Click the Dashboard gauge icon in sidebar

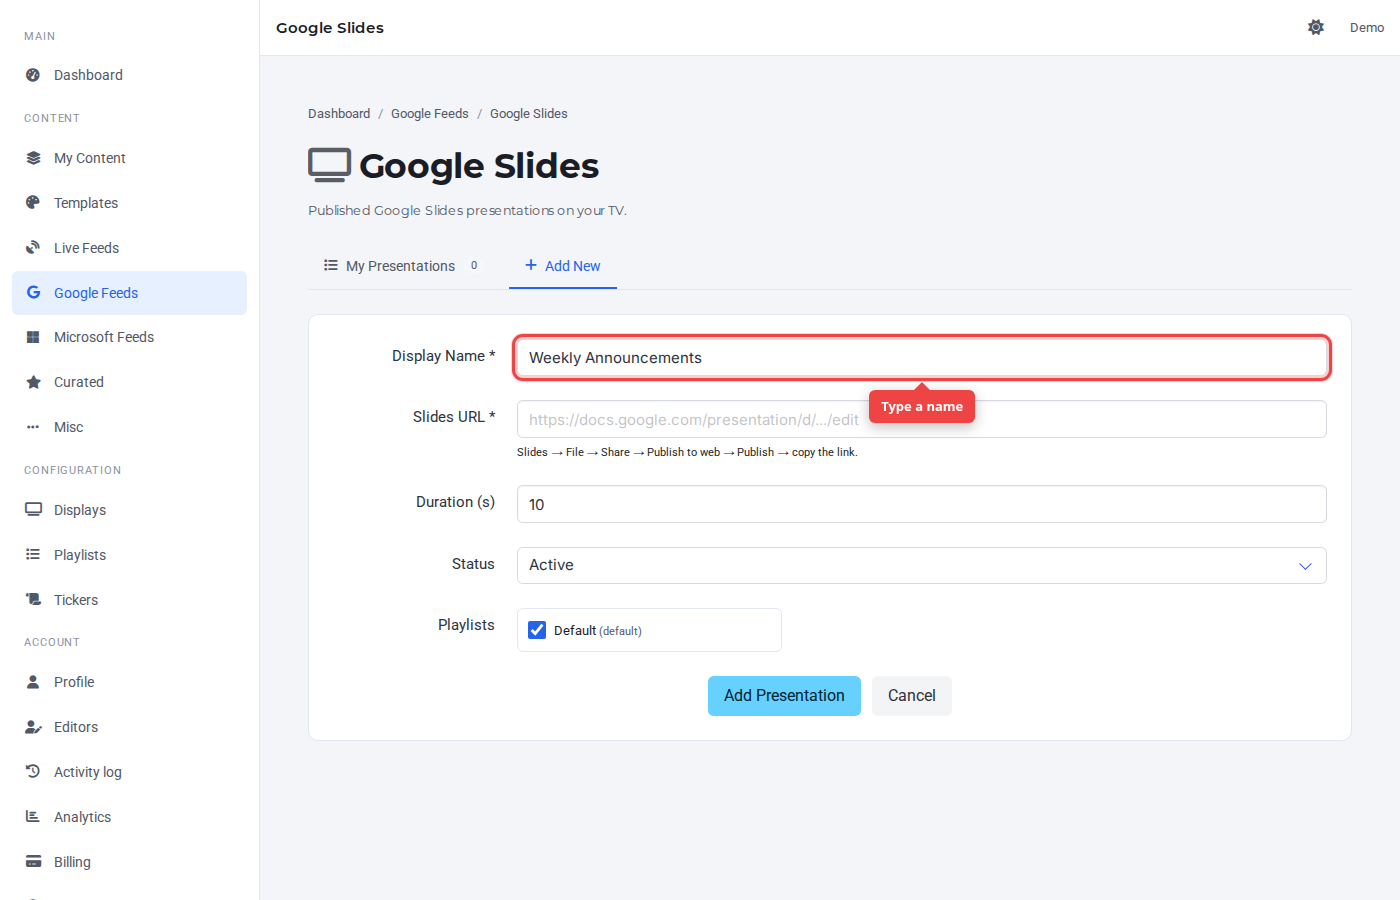pyautogui.click(x=33, y=75)
